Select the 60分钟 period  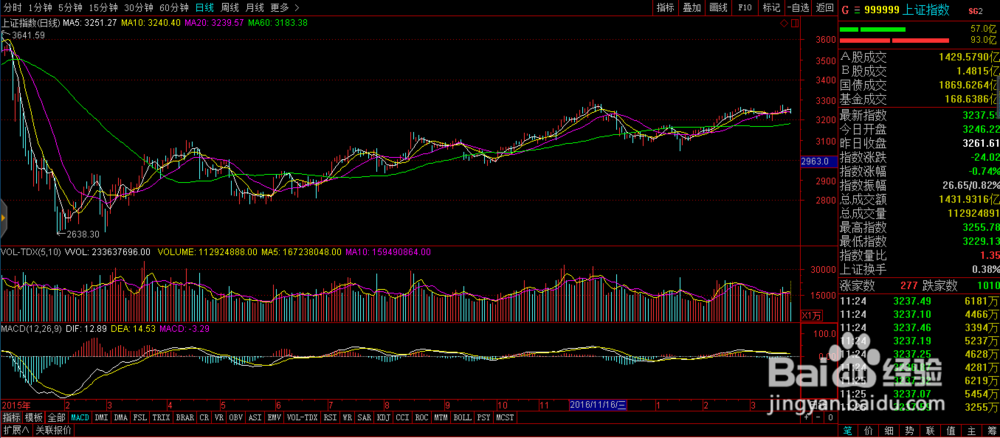(x=173, y=8)
